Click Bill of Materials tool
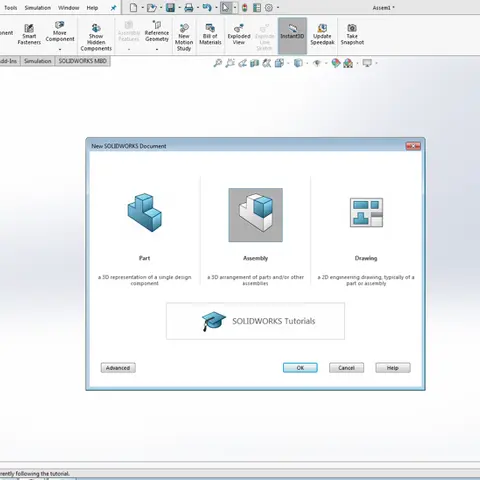Viewport: 480px width, 480px height. point(210,34)
